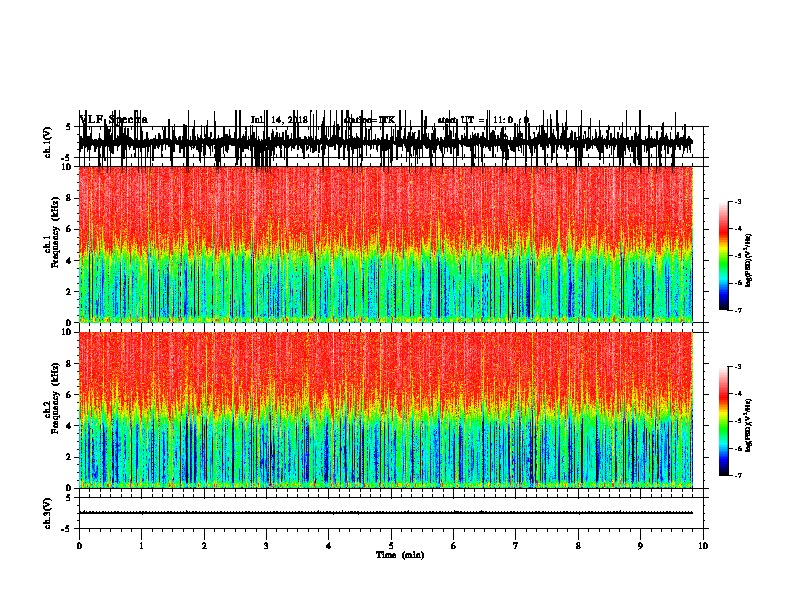Click the ch.1 color bar log(PSD) label
This screenshot has width=792, height=612.
[748, 260]
